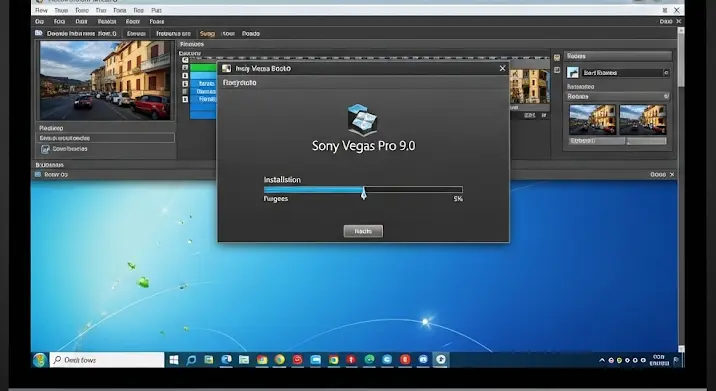This screenshot has width=716, height=391.
Task: Click the Edge browser icon on the taskbar
Action: click(x=226, y=360)
